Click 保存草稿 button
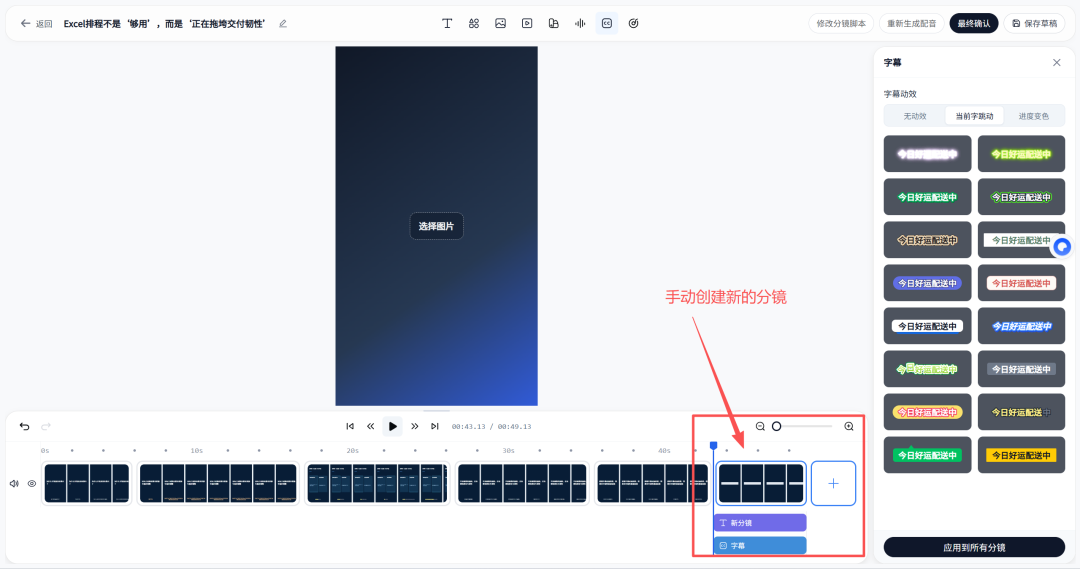 1035,23
